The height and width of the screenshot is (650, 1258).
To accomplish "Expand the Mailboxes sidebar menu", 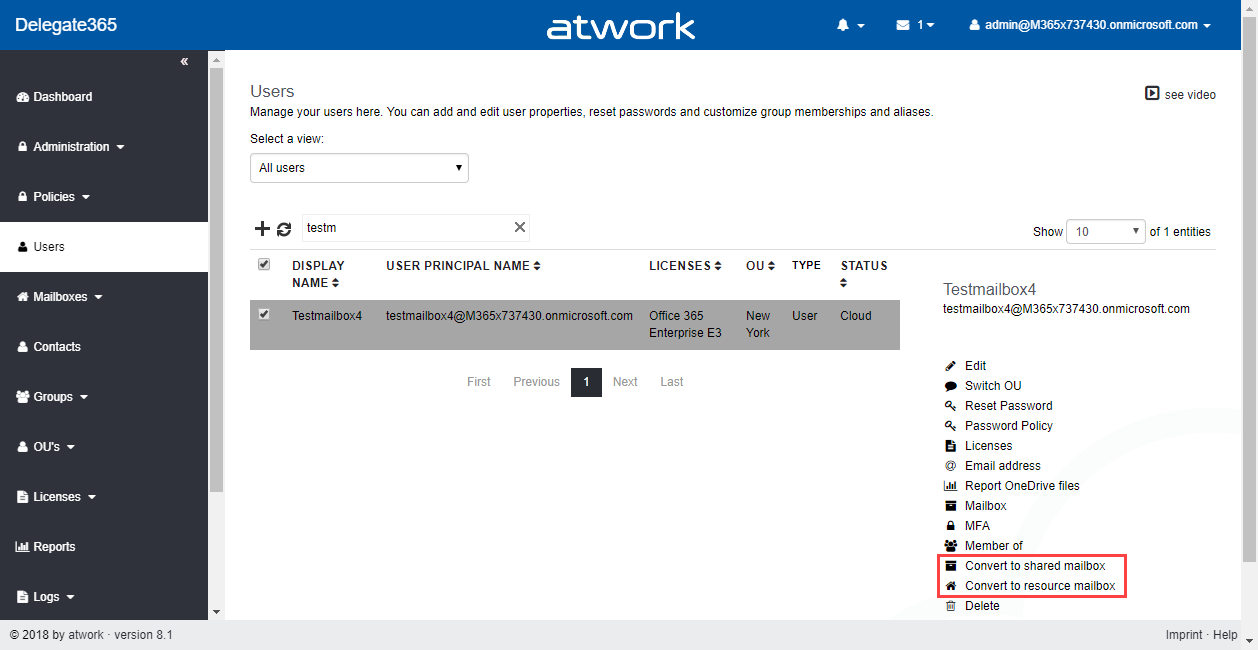I will [x=61, y=297].
